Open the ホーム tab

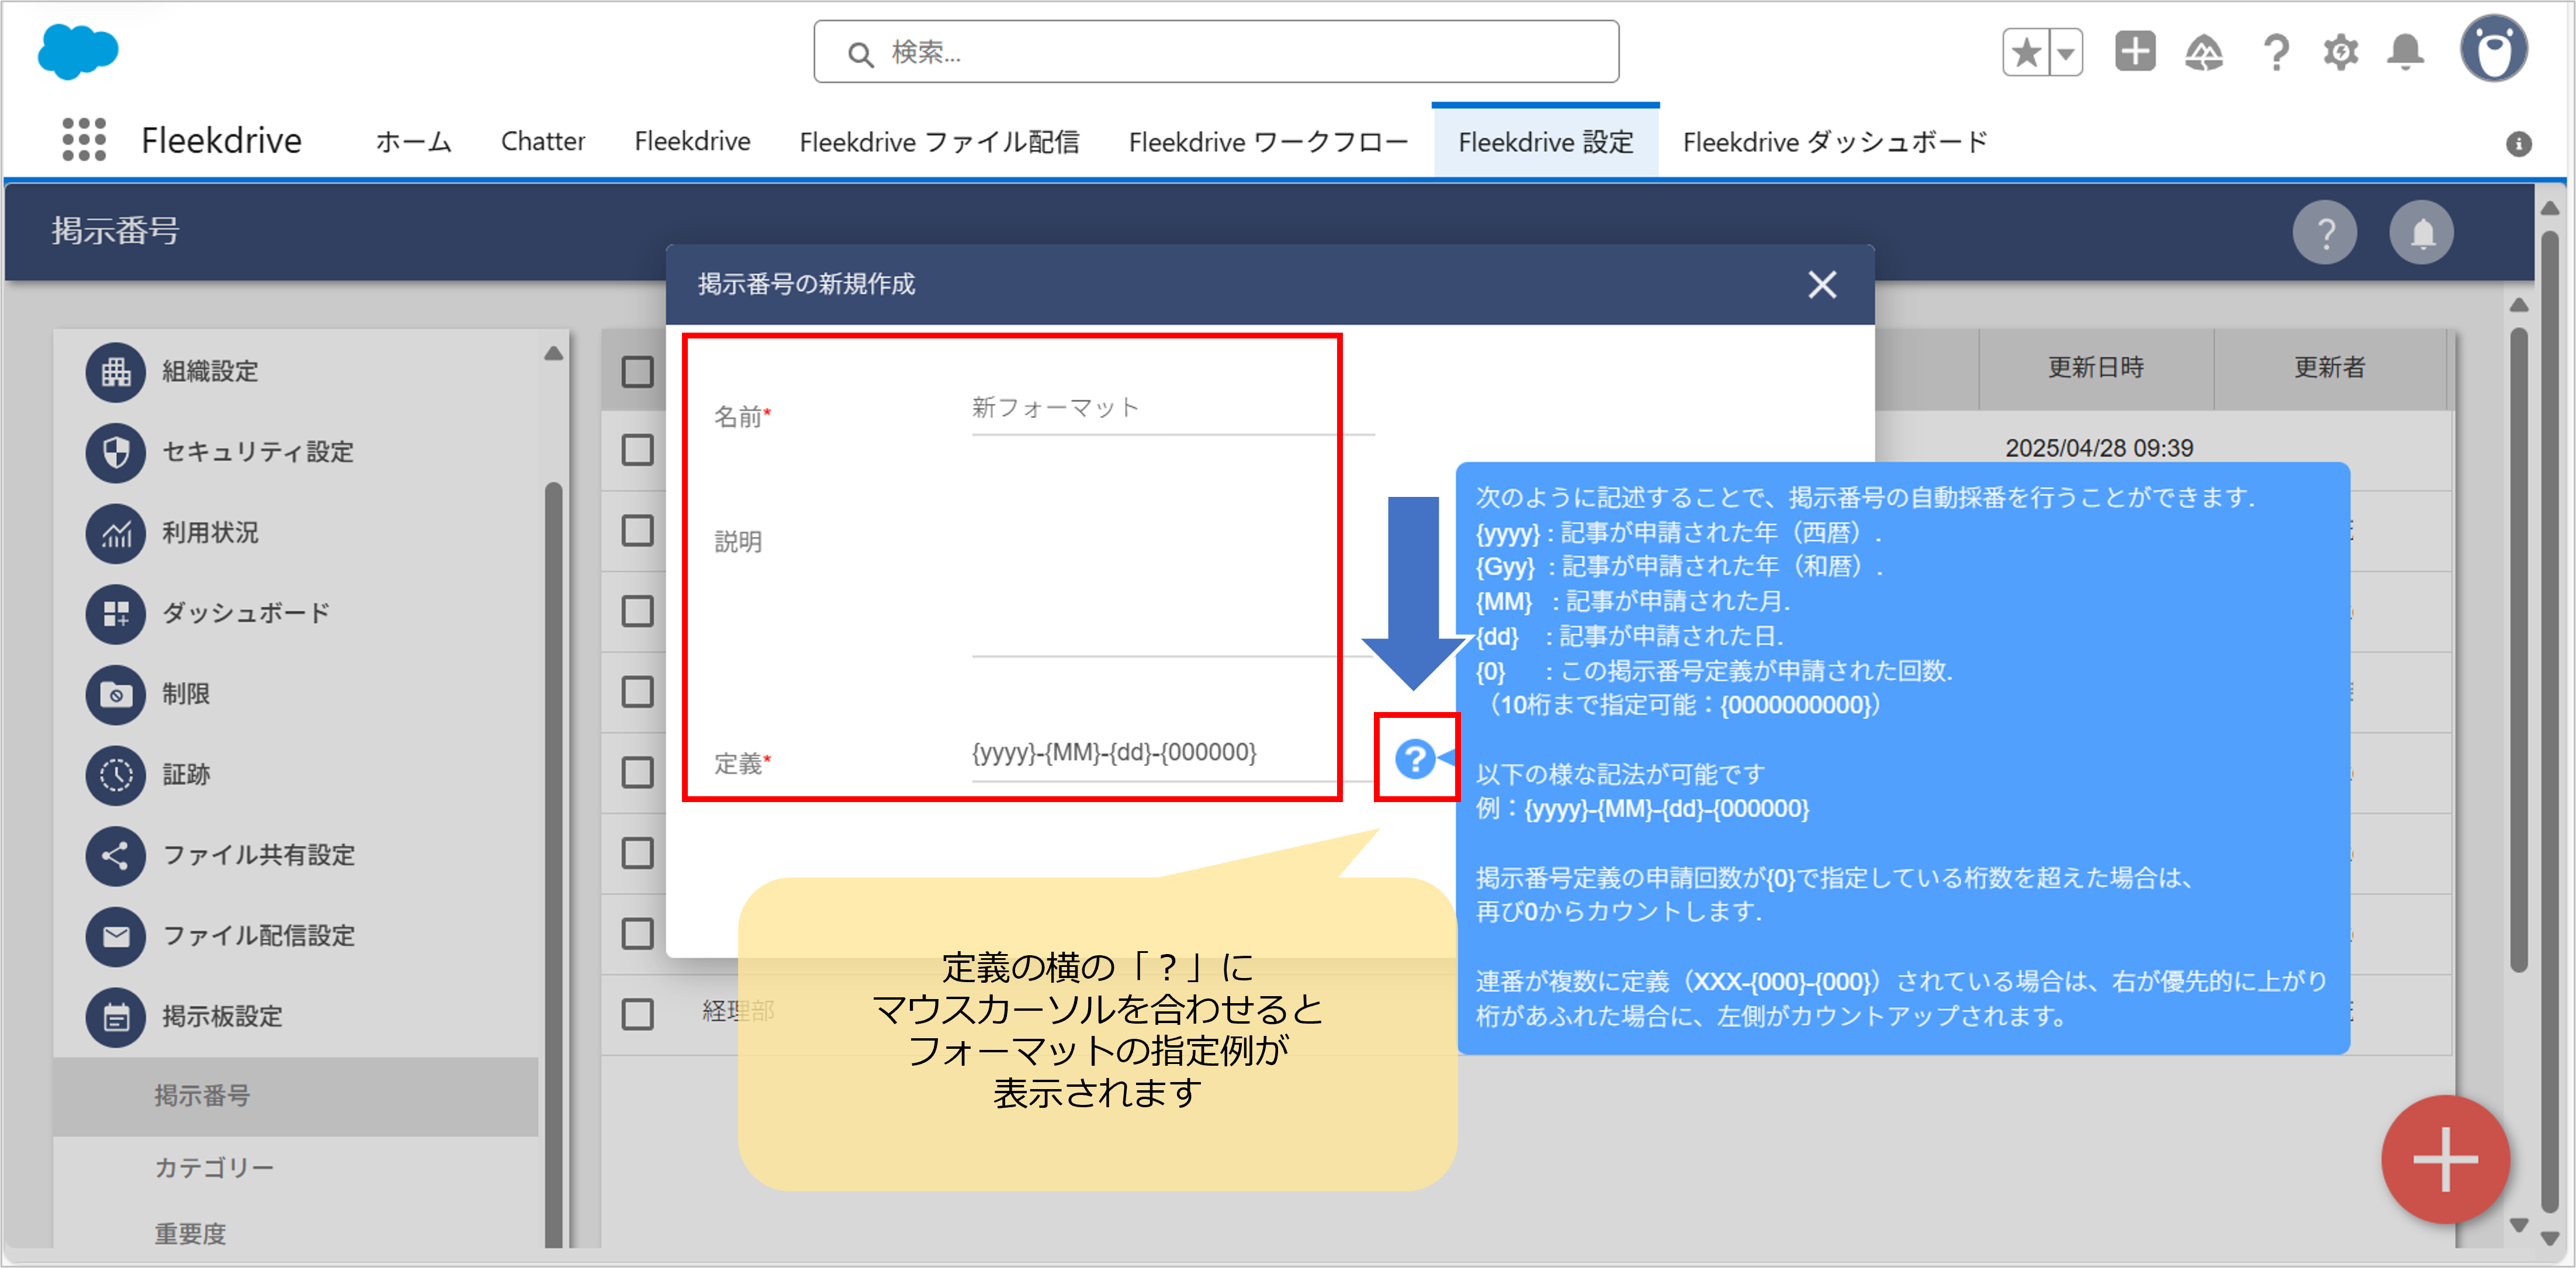(x=413, y=142)
